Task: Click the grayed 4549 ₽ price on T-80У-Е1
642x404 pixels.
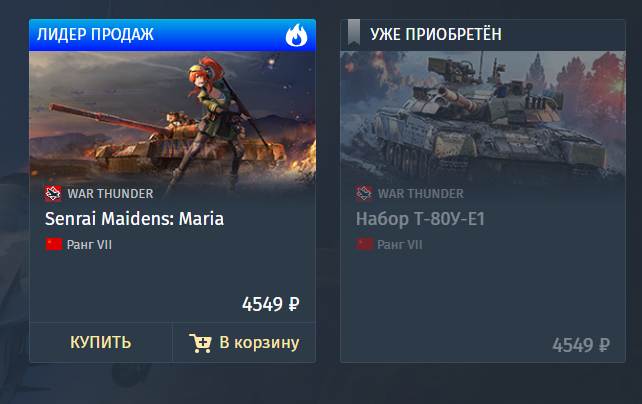Action: (581, 345)
